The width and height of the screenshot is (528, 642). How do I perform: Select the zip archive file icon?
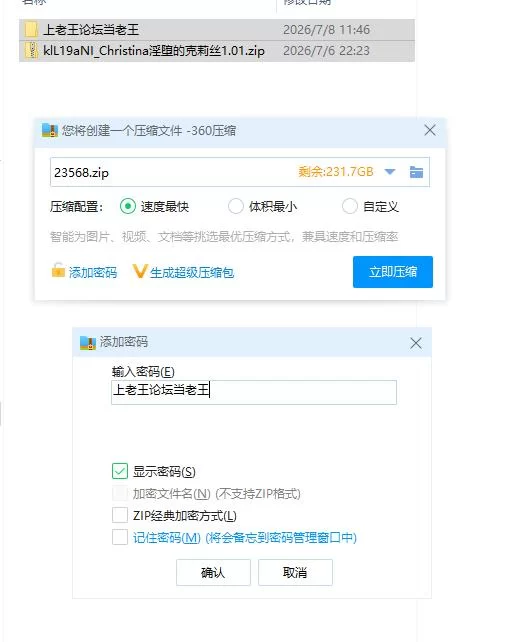click(x=32, y=50)
